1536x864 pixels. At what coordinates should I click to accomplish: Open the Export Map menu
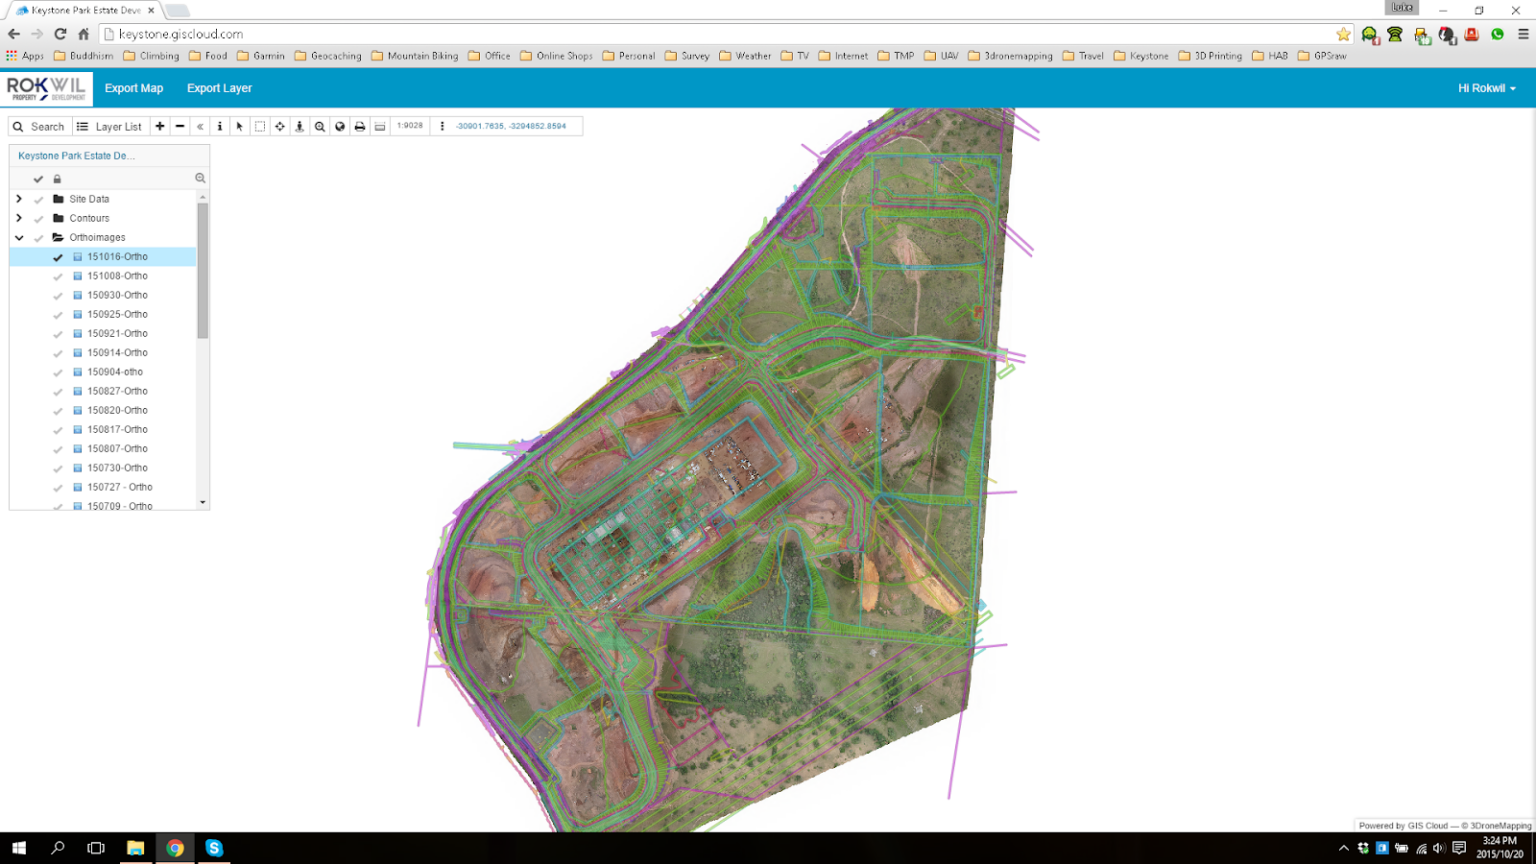pos(133,88)
